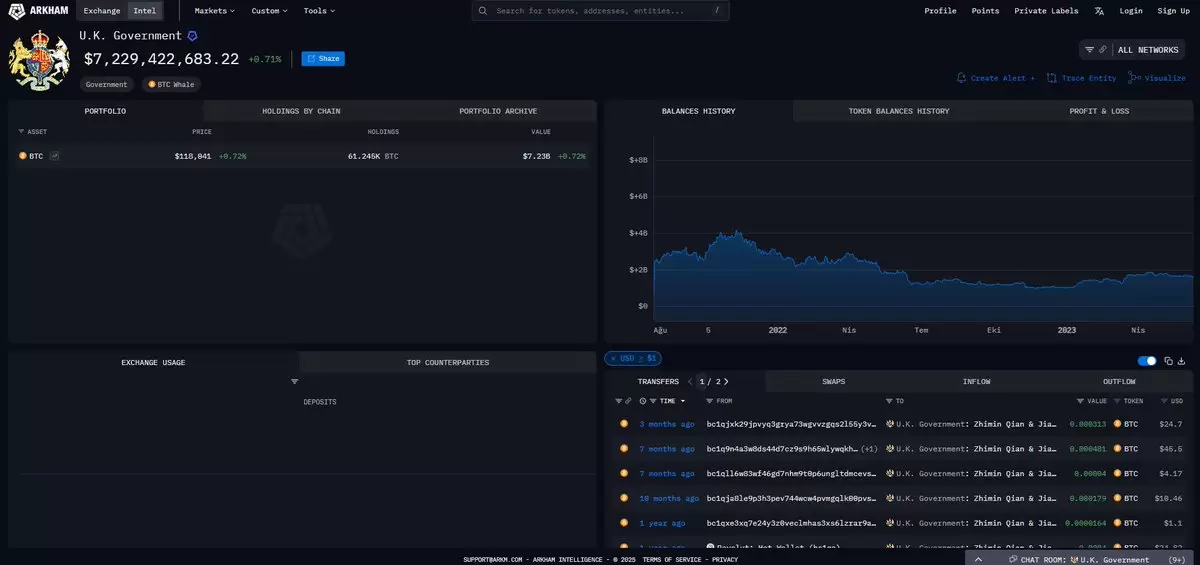Click the Asset column filter icon
The image size is (1200, 565).
click(21, 131)
